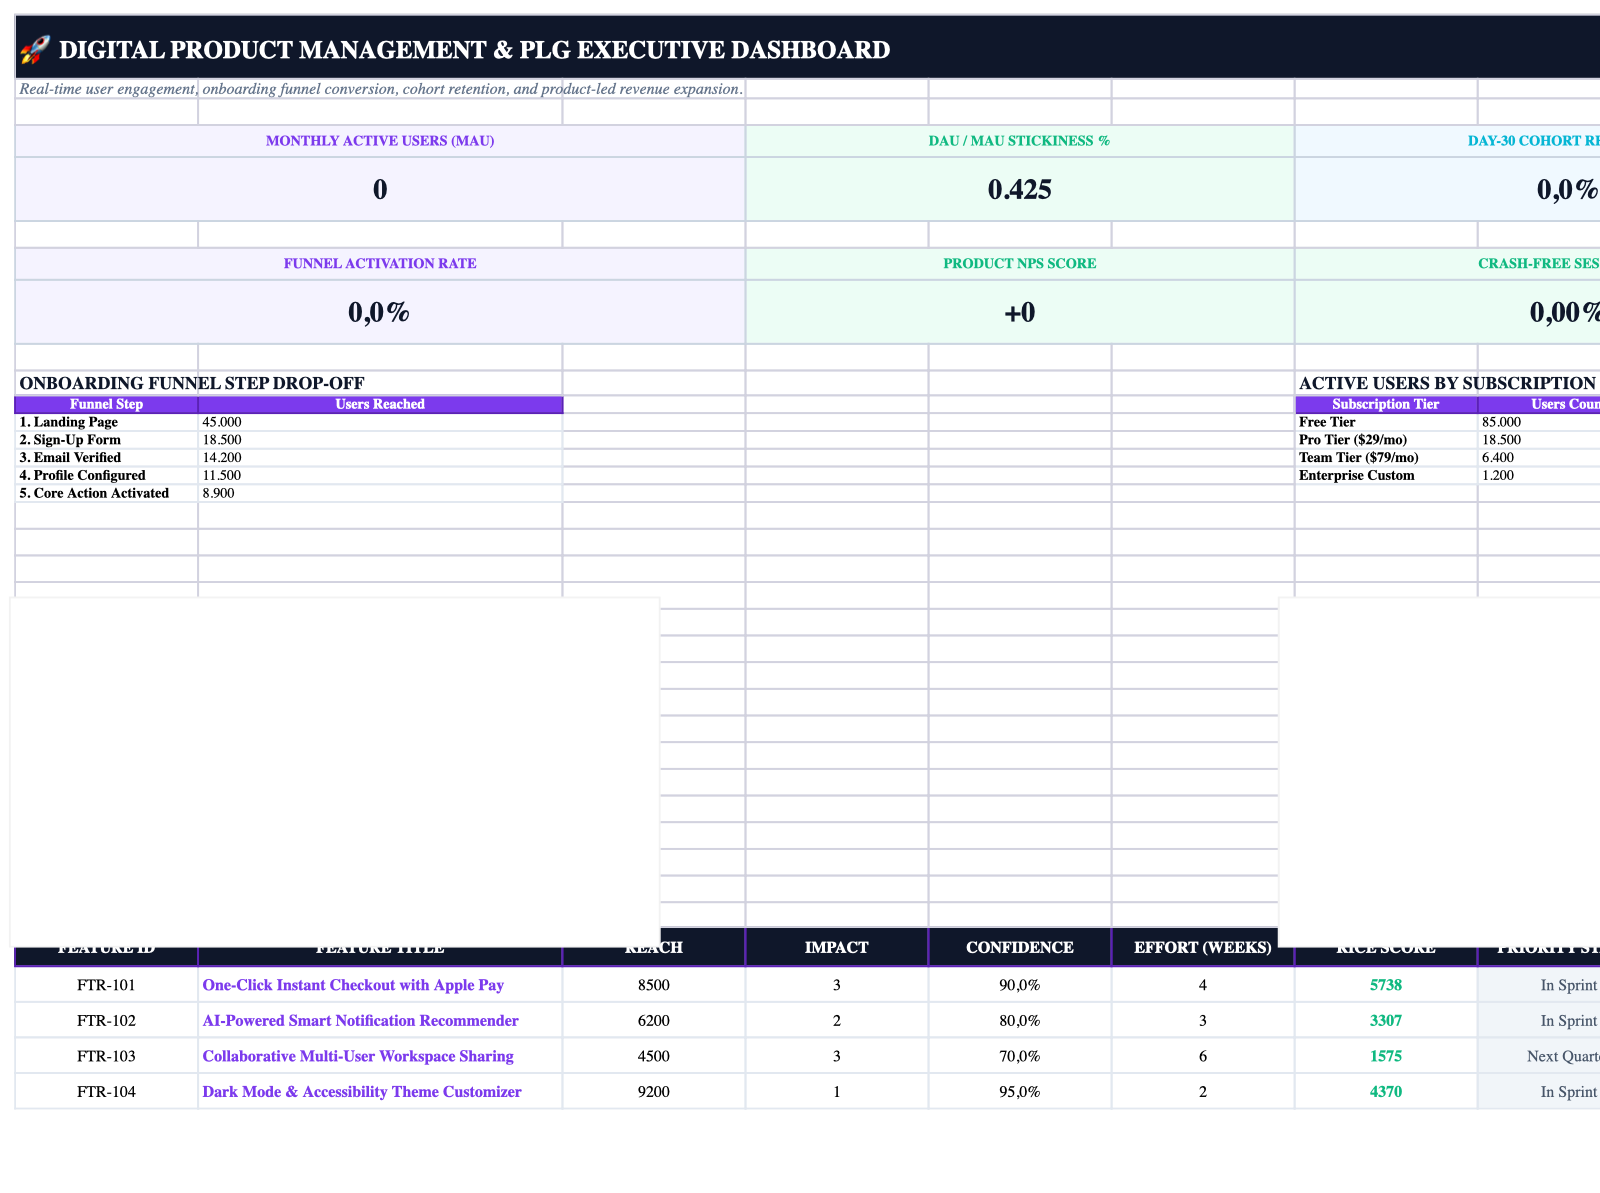Click the 'Enterprise Custom' row label
Viewport: 1600px width, 1193px height.
click(x=1357, y=476)
